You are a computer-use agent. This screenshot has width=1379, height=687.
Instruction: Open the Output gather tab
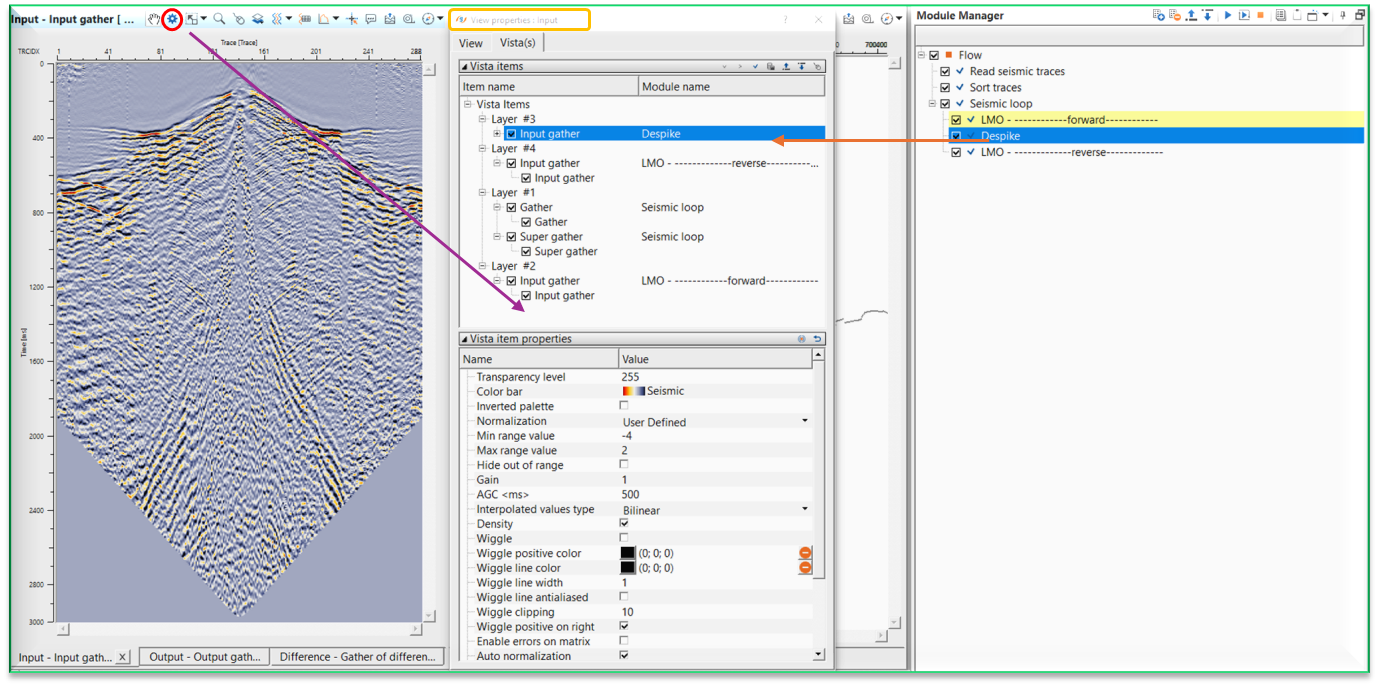(x=203, y=657)
